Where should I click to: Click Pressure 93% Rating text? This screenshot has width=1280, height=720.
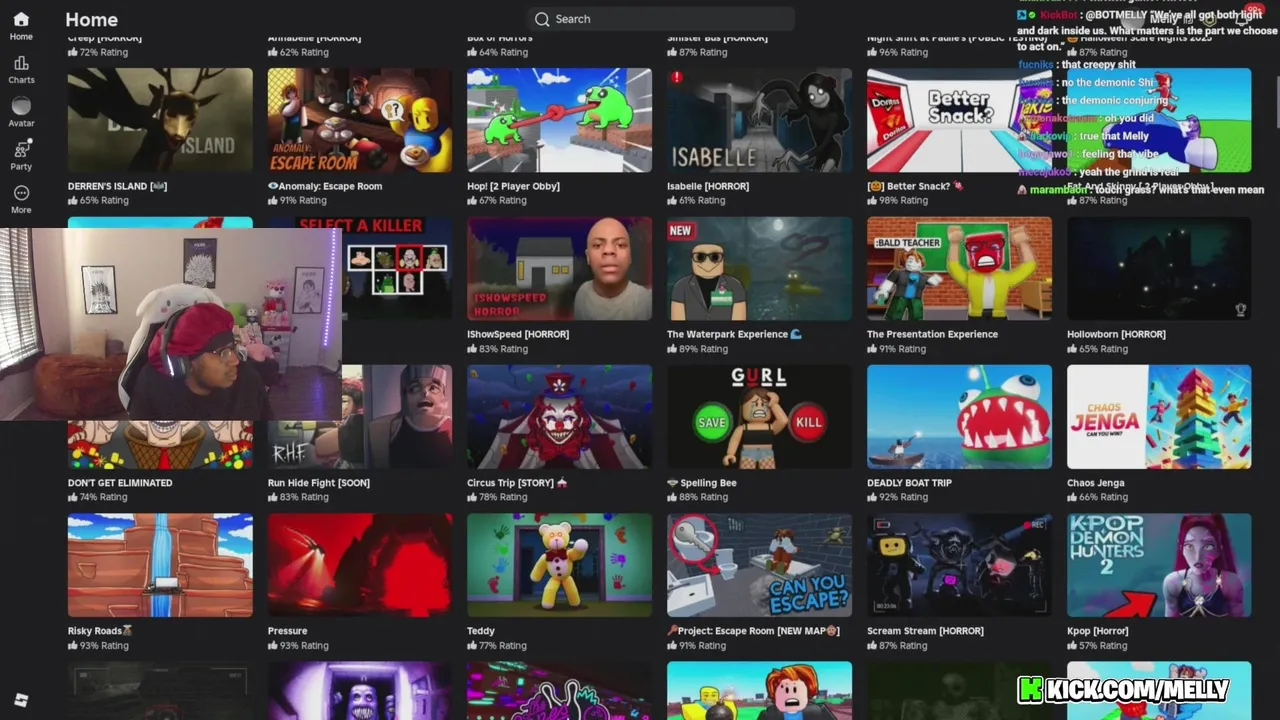298,646
